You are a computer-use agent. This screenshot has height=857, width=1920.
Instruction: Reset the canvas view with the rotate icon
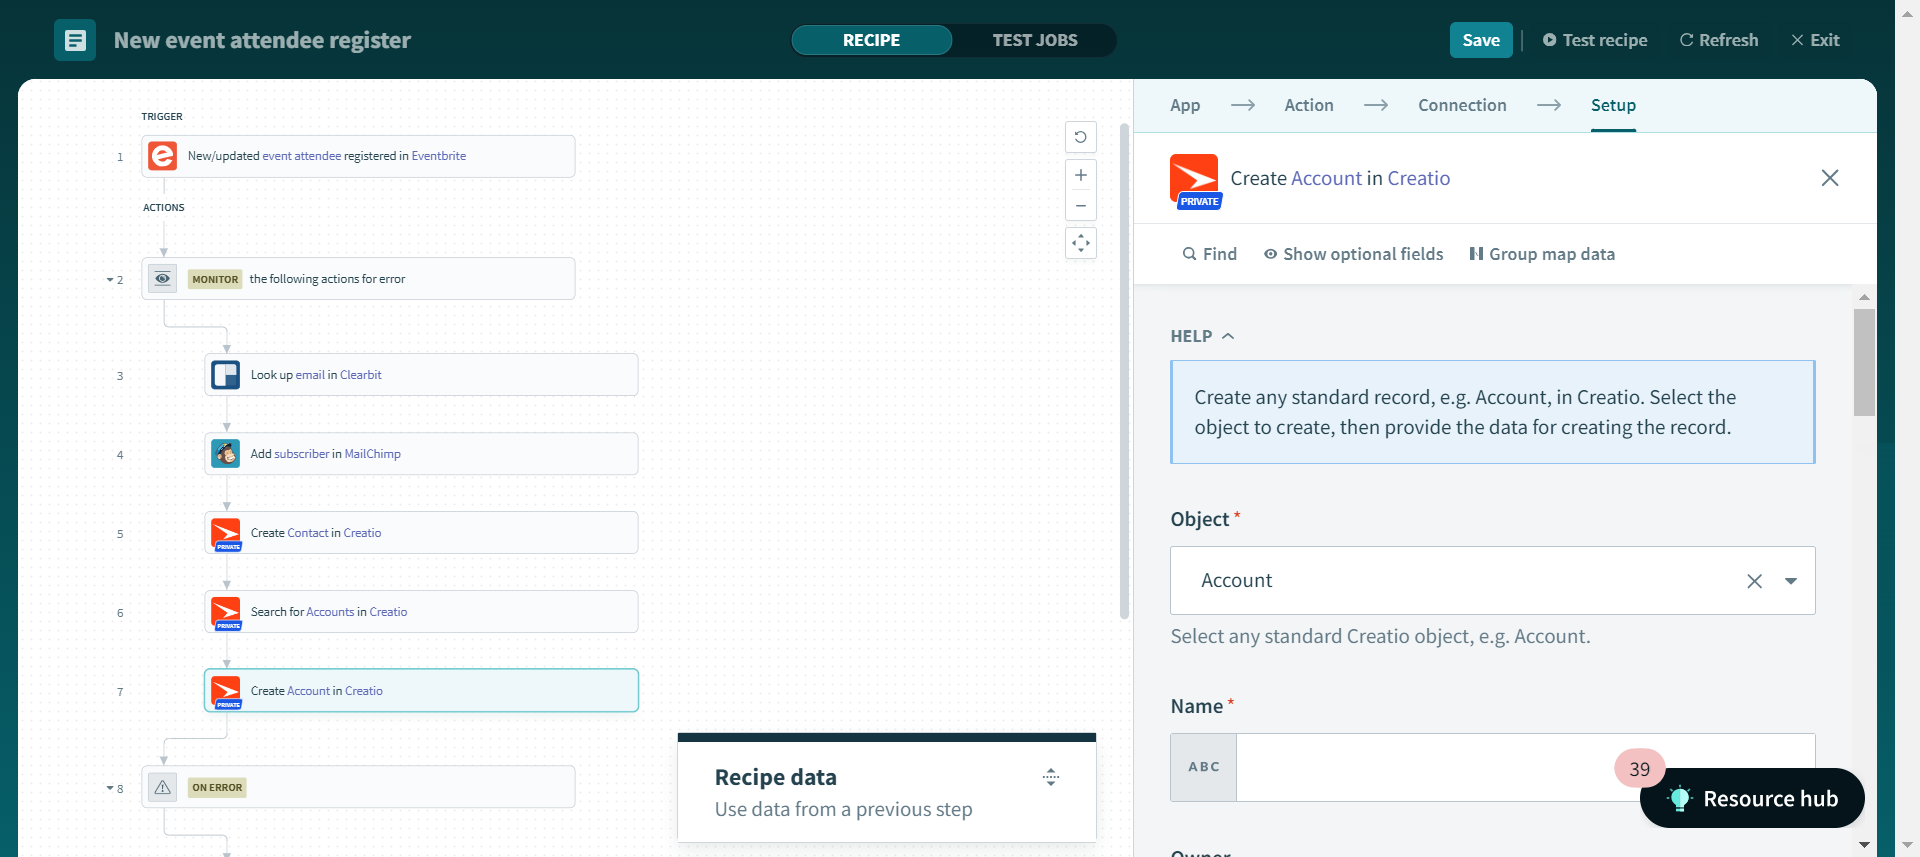tap(1081, 137)
